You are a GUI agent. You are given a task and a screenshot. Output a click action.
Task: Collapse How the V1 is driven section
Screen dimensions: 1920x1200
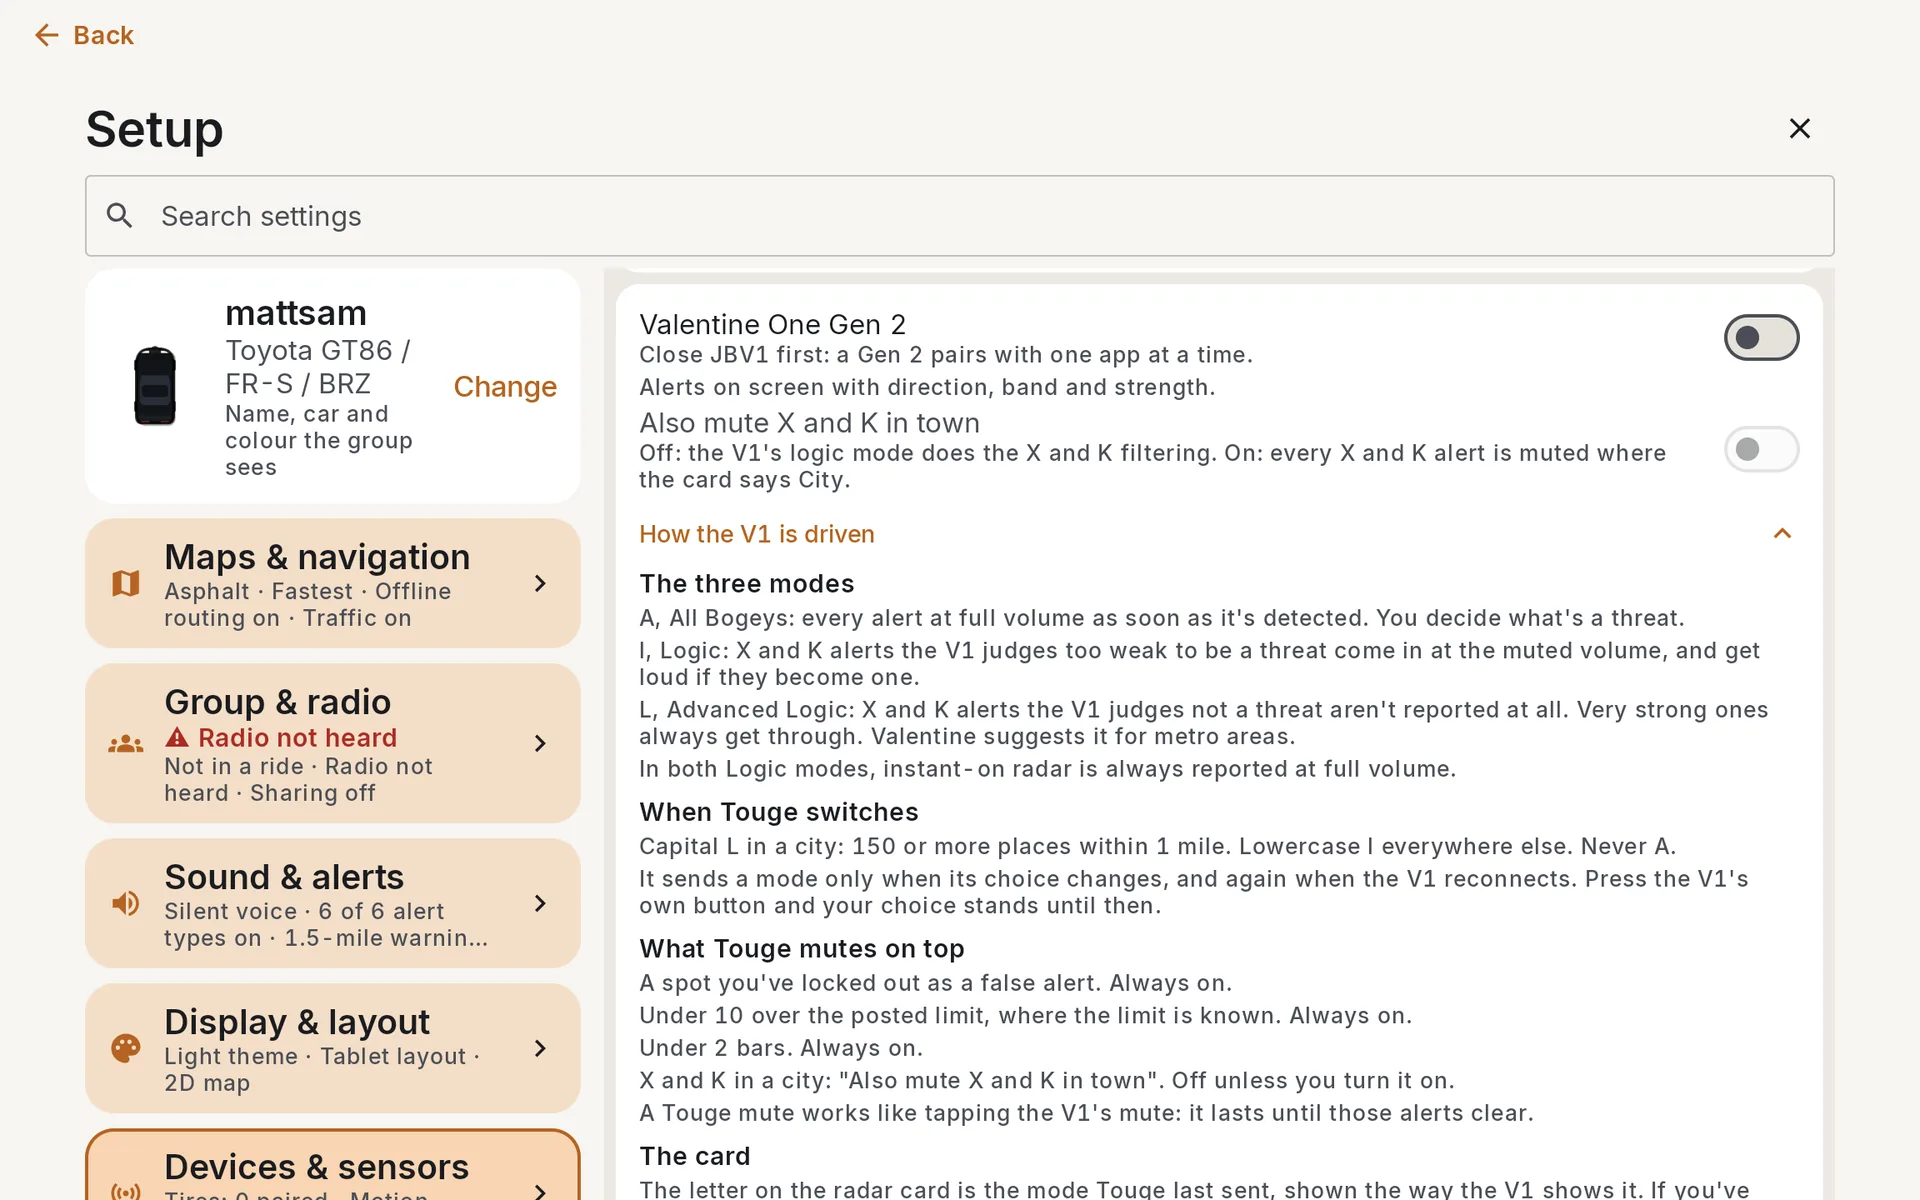[1782, 534]
